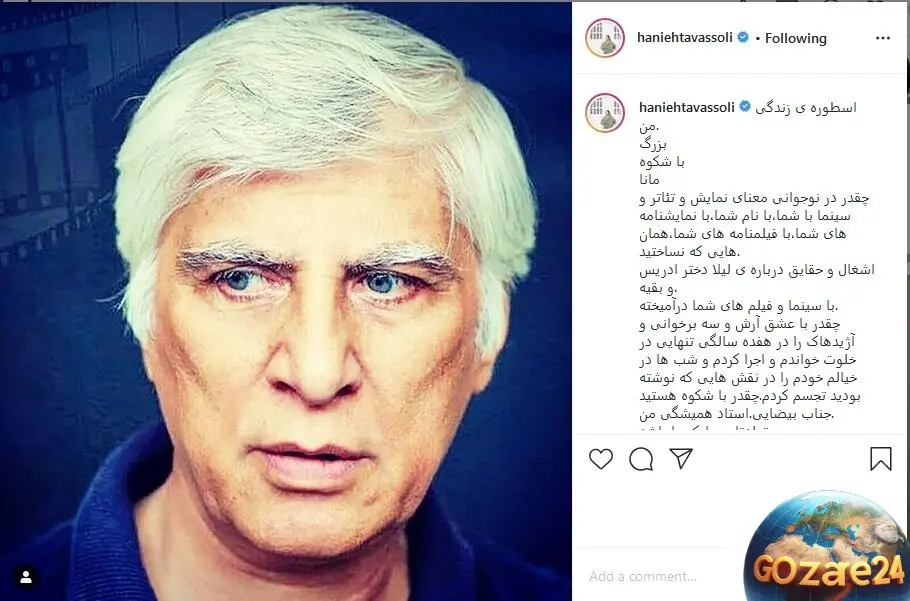The width and height of the screenshot is (910, 601).
Task: Click the caption line با شکوه
Action: point(662,162)
